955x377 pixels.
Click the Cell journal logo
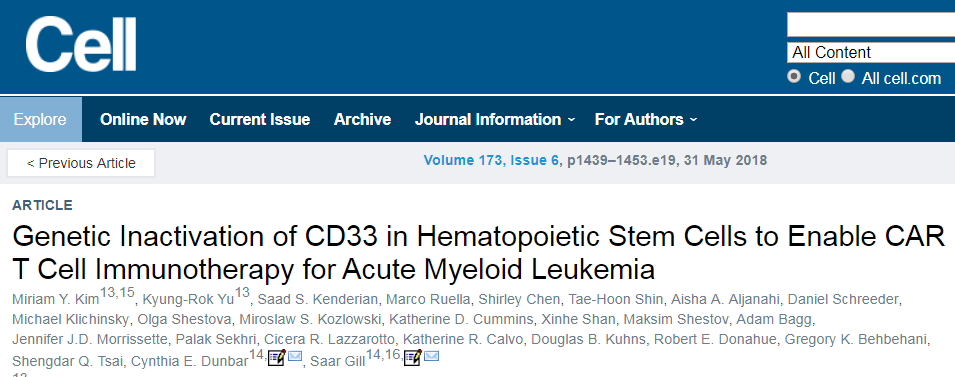(80, 44)
